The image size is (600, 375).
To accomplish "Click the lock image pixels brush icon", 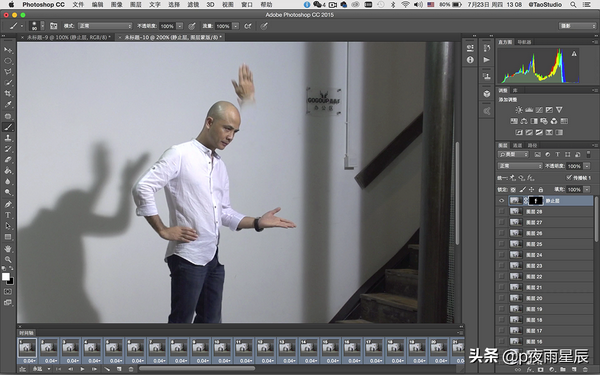I will coord(523,189).
